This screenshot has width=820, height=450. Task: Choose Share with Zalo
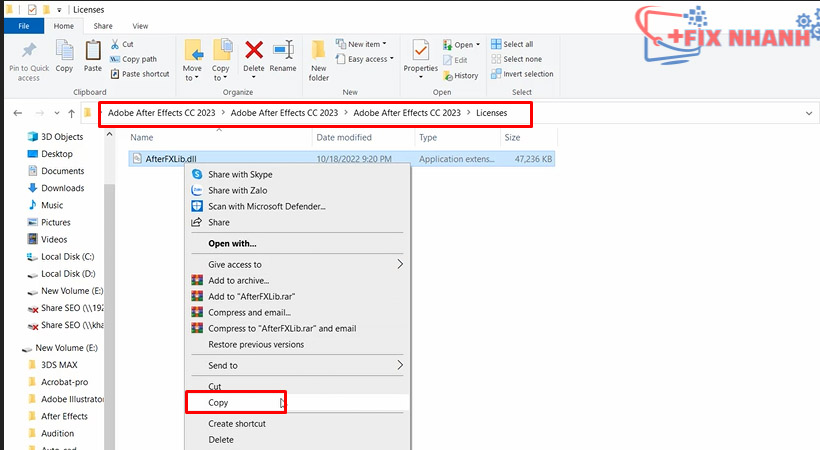coord(298,190)
